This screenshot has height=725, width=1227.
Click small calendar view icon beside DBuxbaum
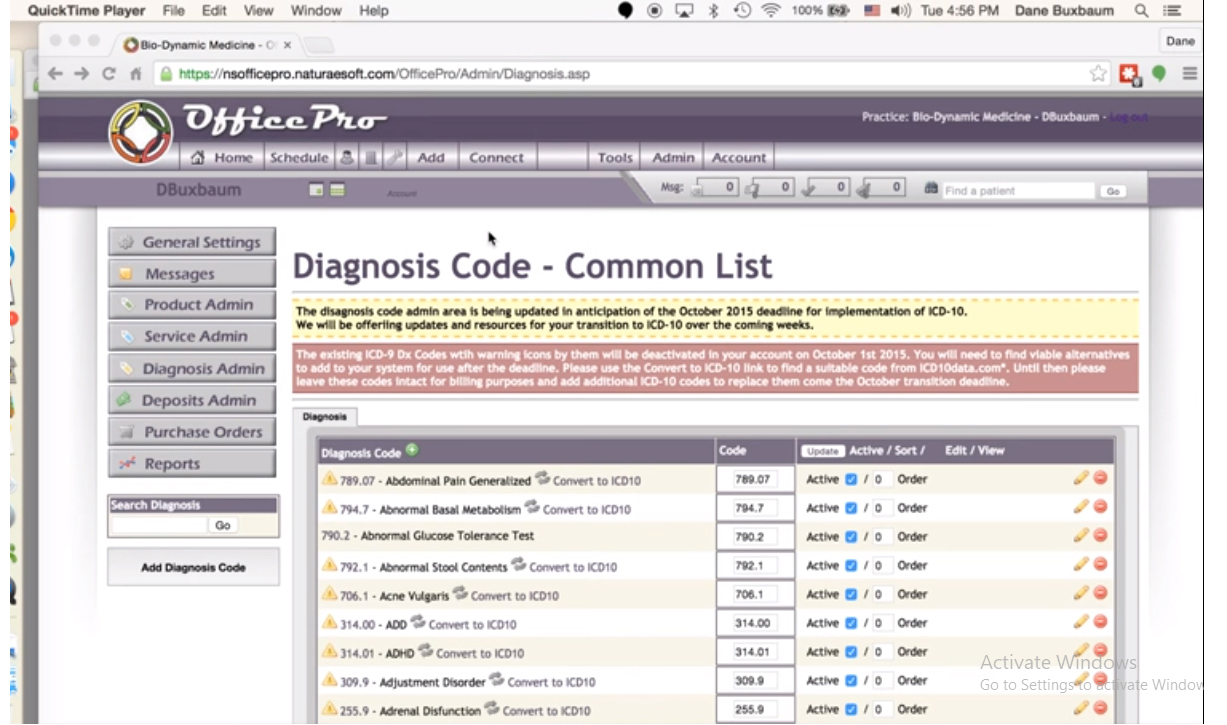click(317, 189)
